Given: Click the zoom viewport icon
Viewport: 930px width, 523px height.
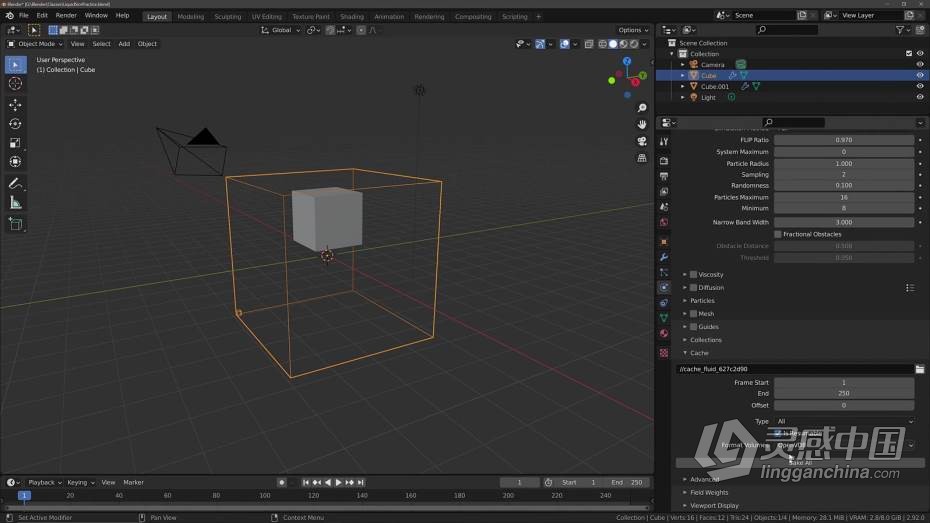Looking at the screenshot, I should tap(642, 108).
